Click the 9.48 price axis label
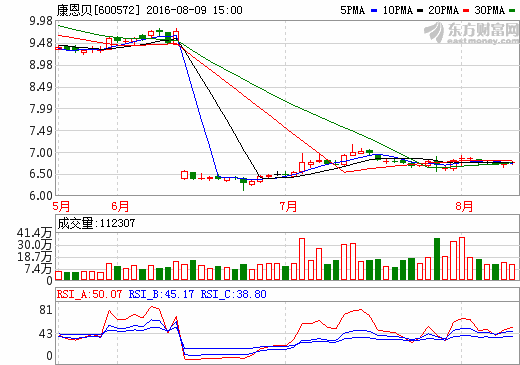 tap(41, 43)
